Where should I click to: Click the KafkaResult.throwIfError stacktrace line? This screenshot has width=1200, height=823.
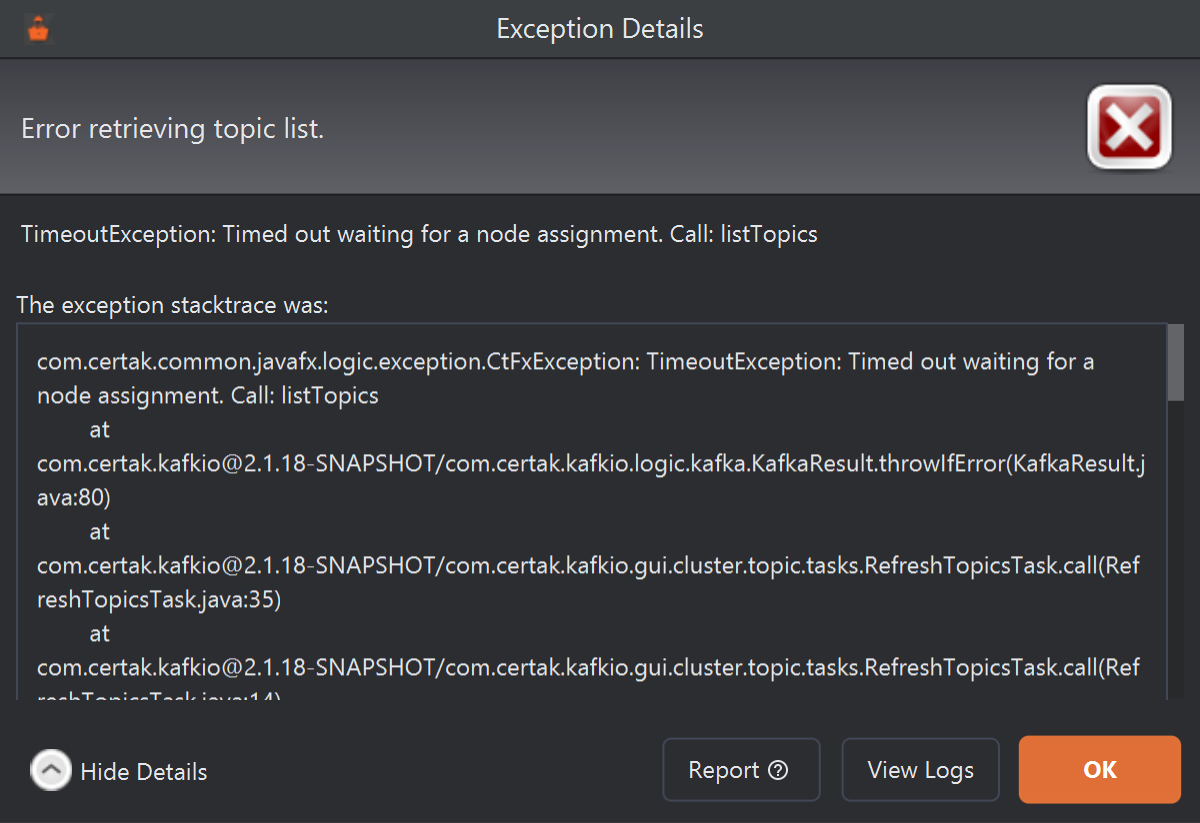(591, 480)
